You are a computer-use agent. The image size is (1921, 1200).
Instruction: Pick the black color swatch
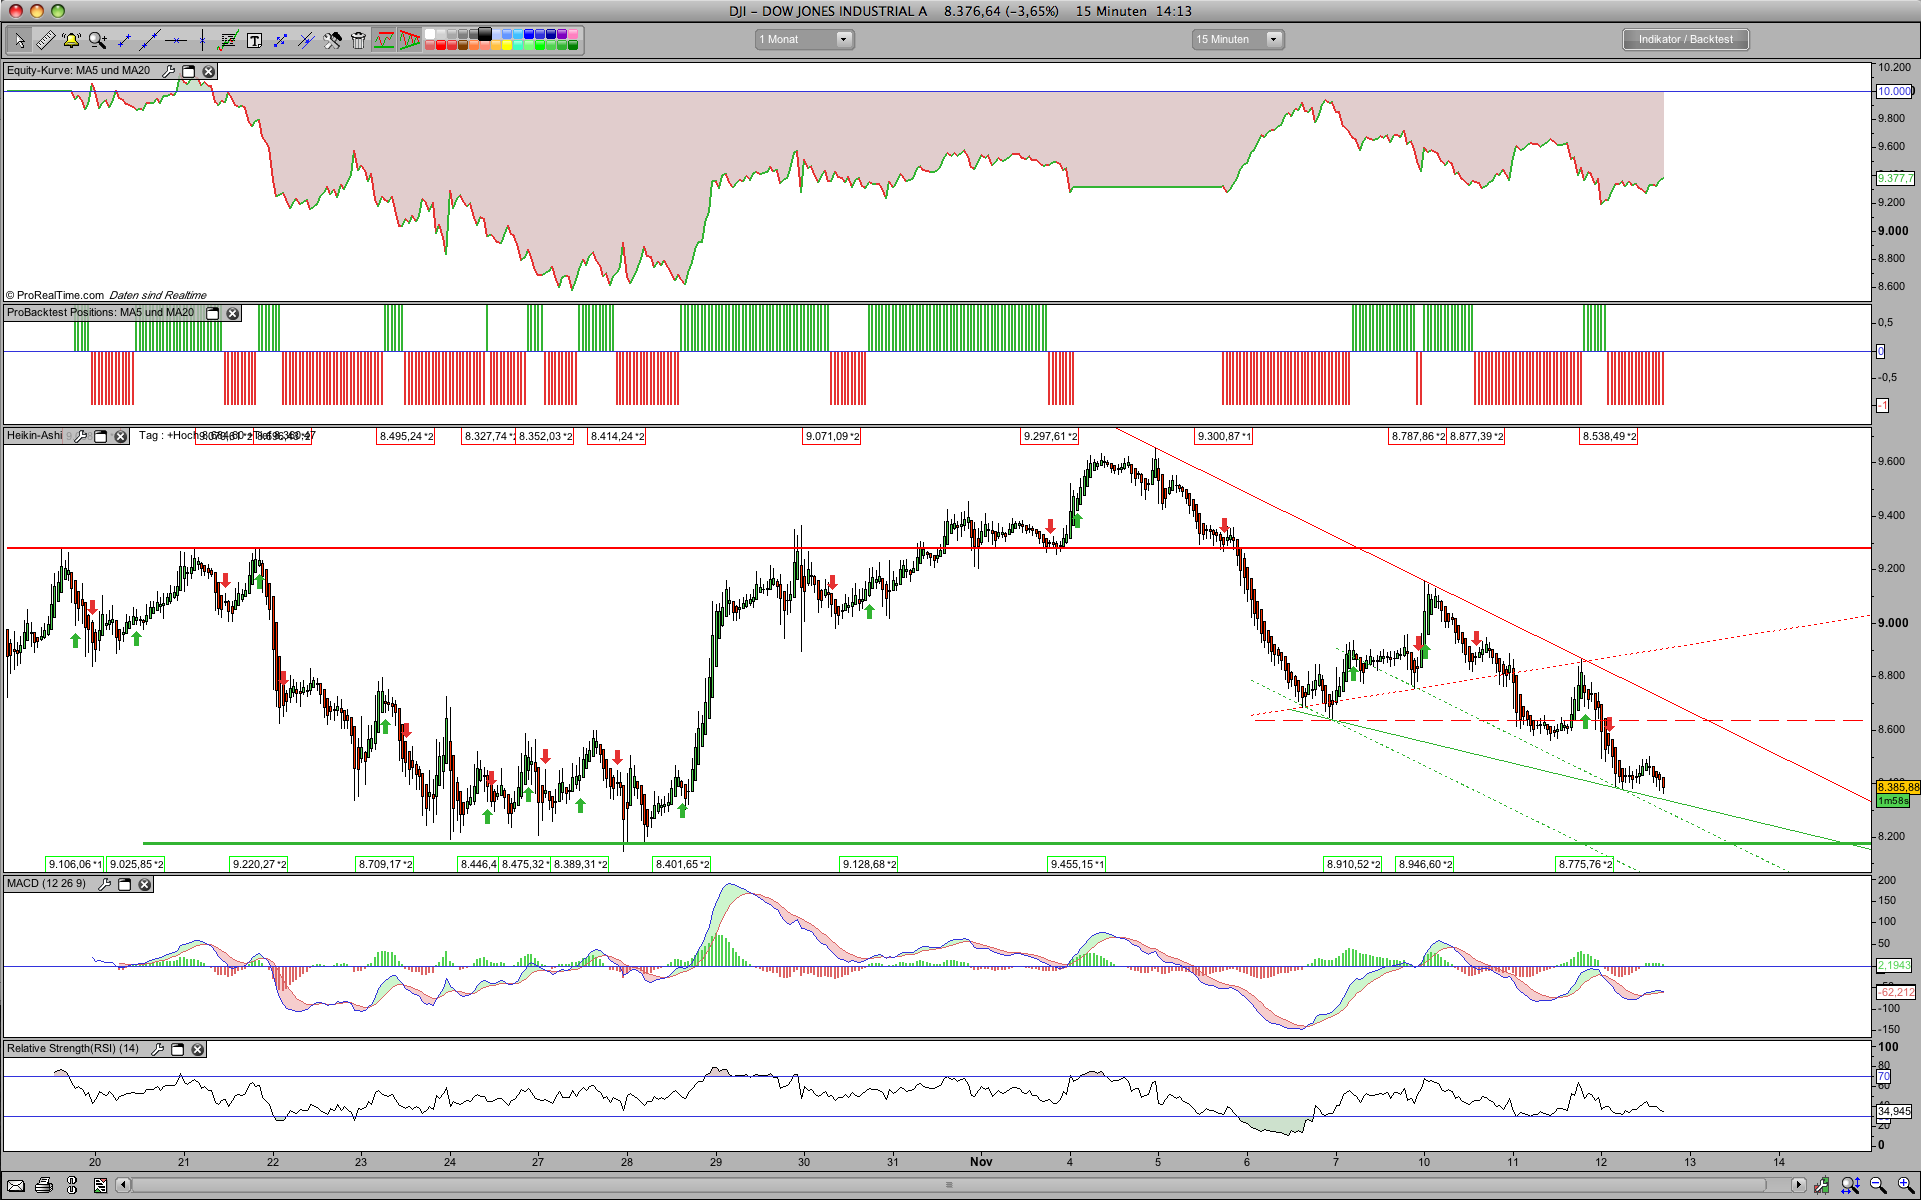(485, 34)
